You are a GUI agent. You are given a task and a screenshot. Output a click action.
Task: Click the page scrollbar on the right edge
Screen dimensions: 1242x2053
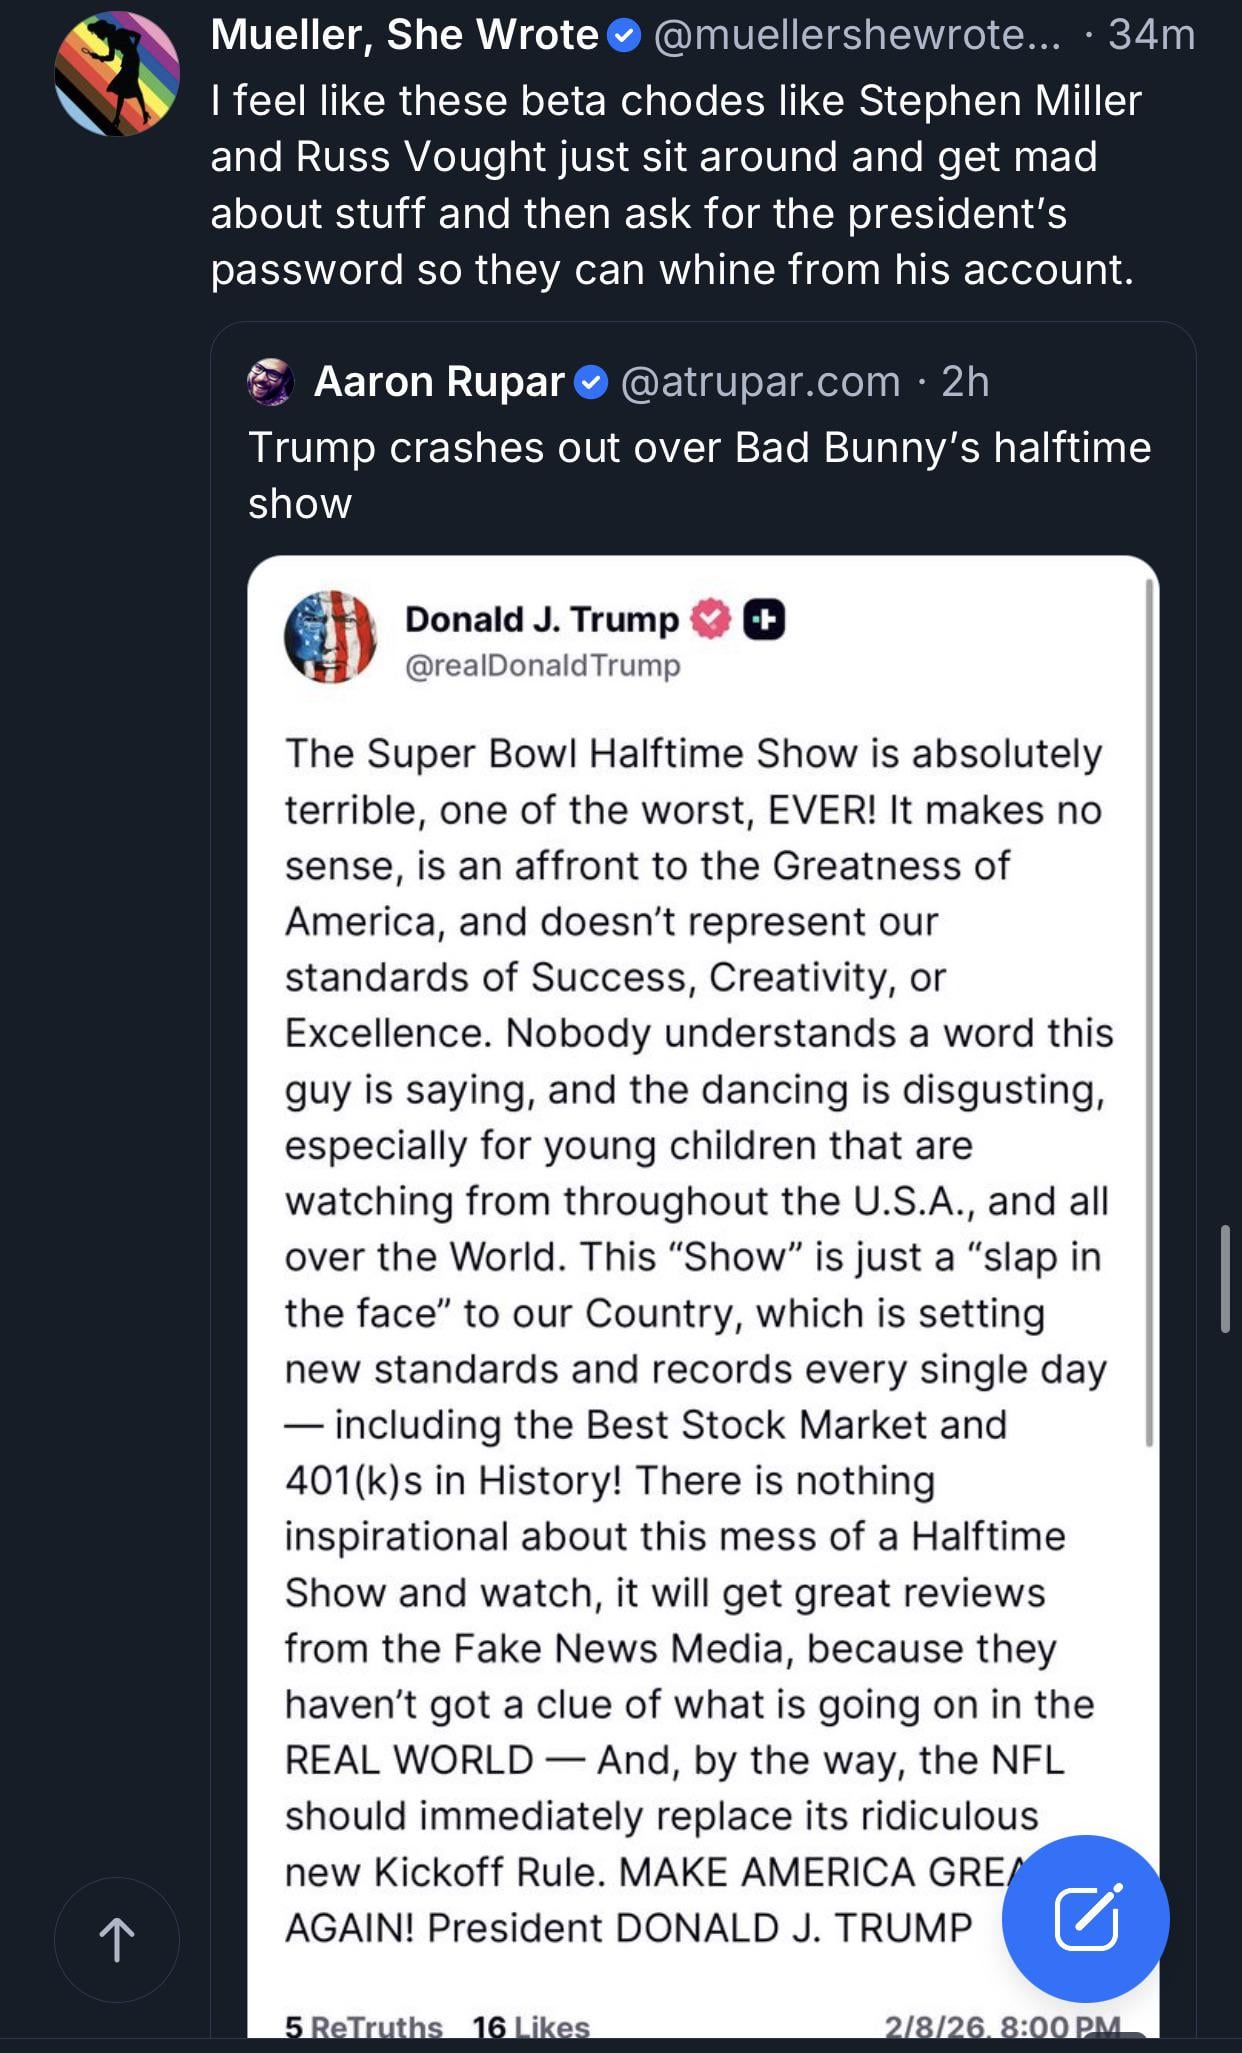pyautogui.click(x=1225, y=1278)
